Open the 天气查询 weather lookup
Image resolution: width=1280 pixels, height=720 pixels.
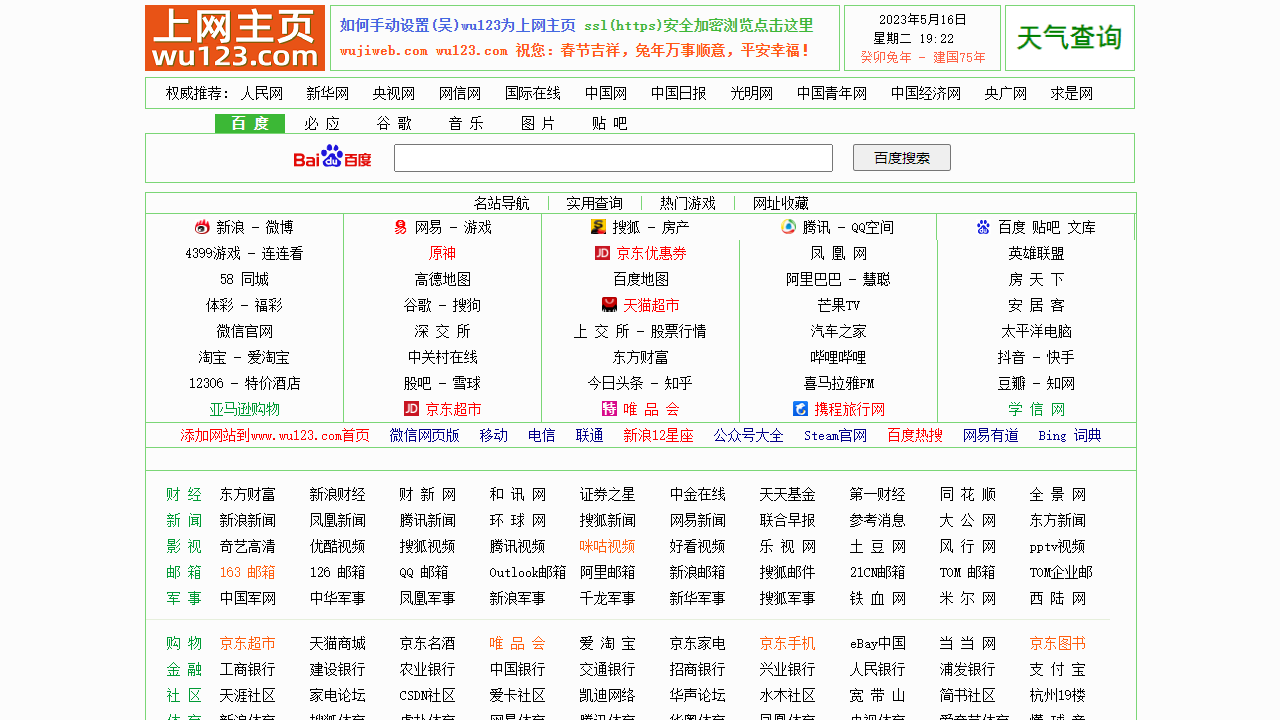(1068, 38)
